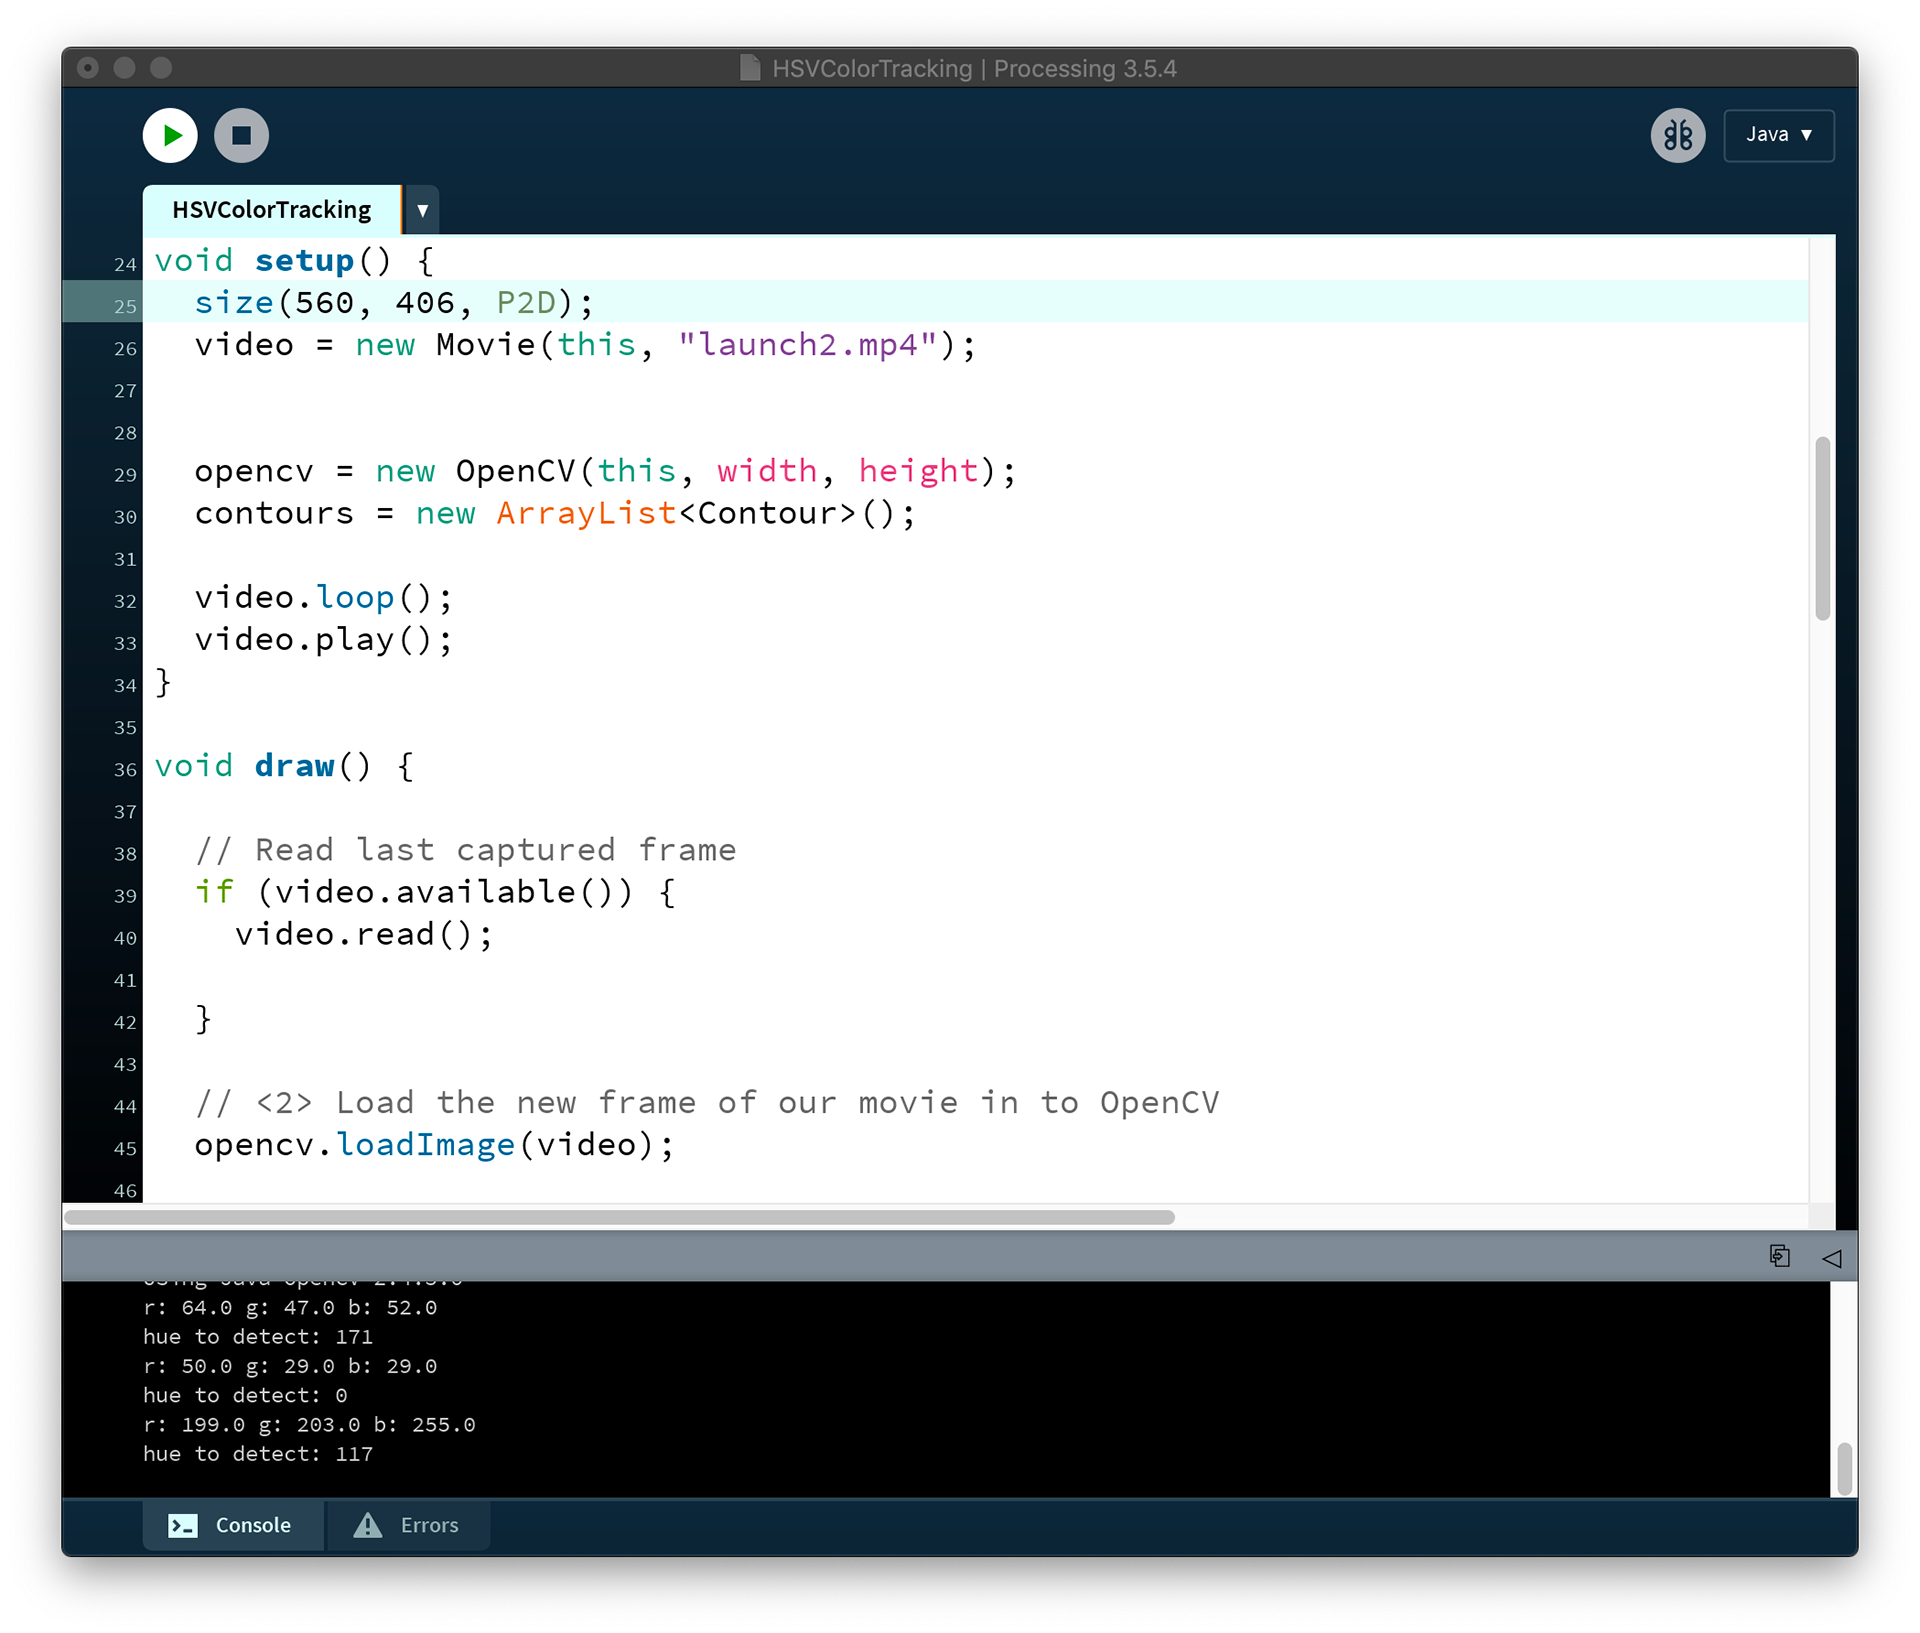This screenshot has height=1633, width=1920.
Task: Copy console contents with the clipboard icon
Action: (1779, 1256)
